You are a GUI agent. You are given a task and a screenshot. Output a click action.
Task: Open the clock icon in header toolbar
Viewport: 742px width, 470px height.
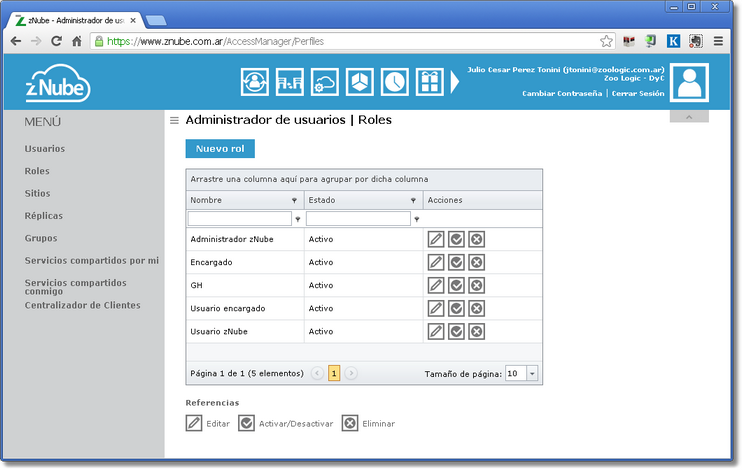[x=395, y=82]
